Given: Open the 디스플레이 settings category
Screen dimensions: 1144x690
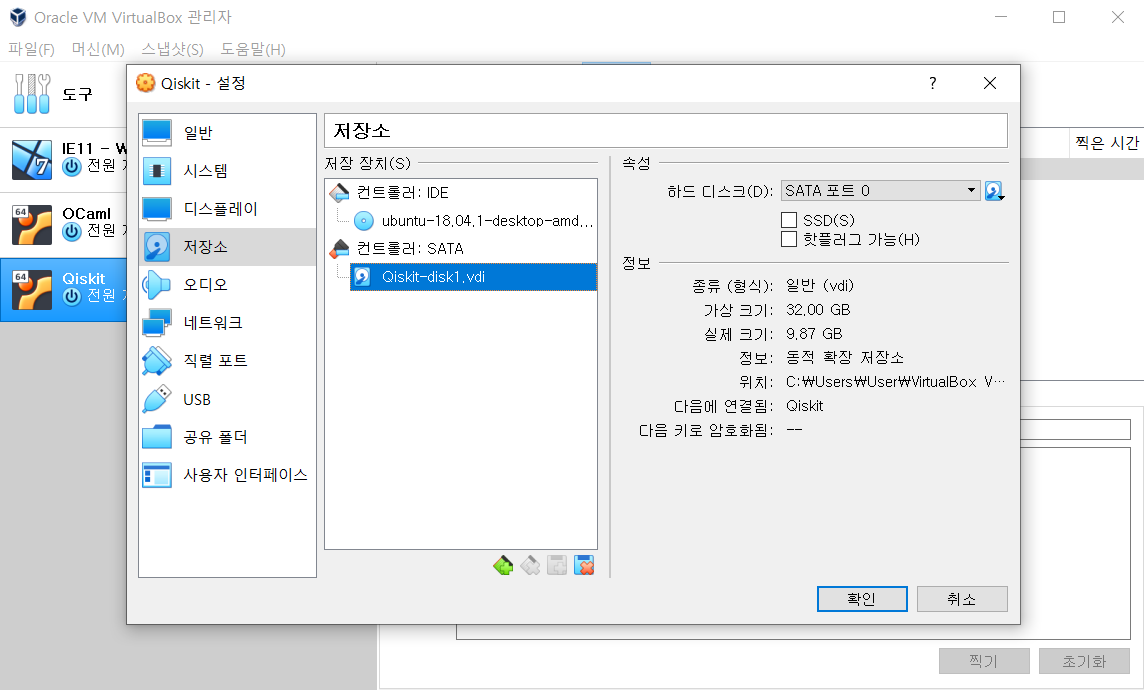Looking at the screenshot, I should [227, 209].
